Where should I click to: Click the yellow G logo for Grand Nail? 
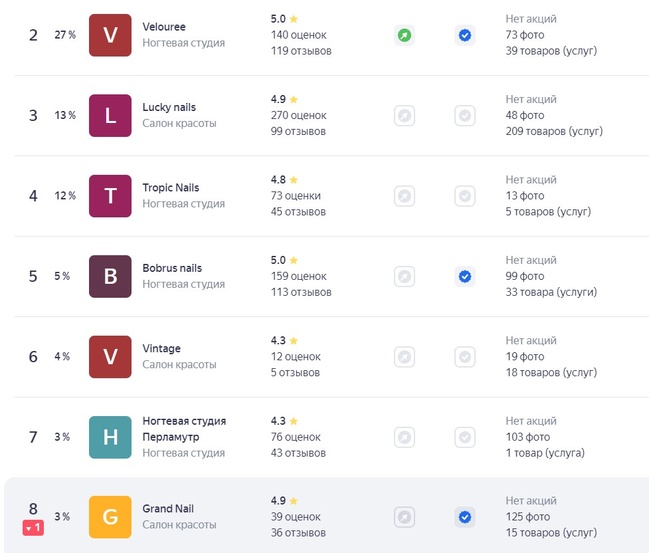point(110,517)
